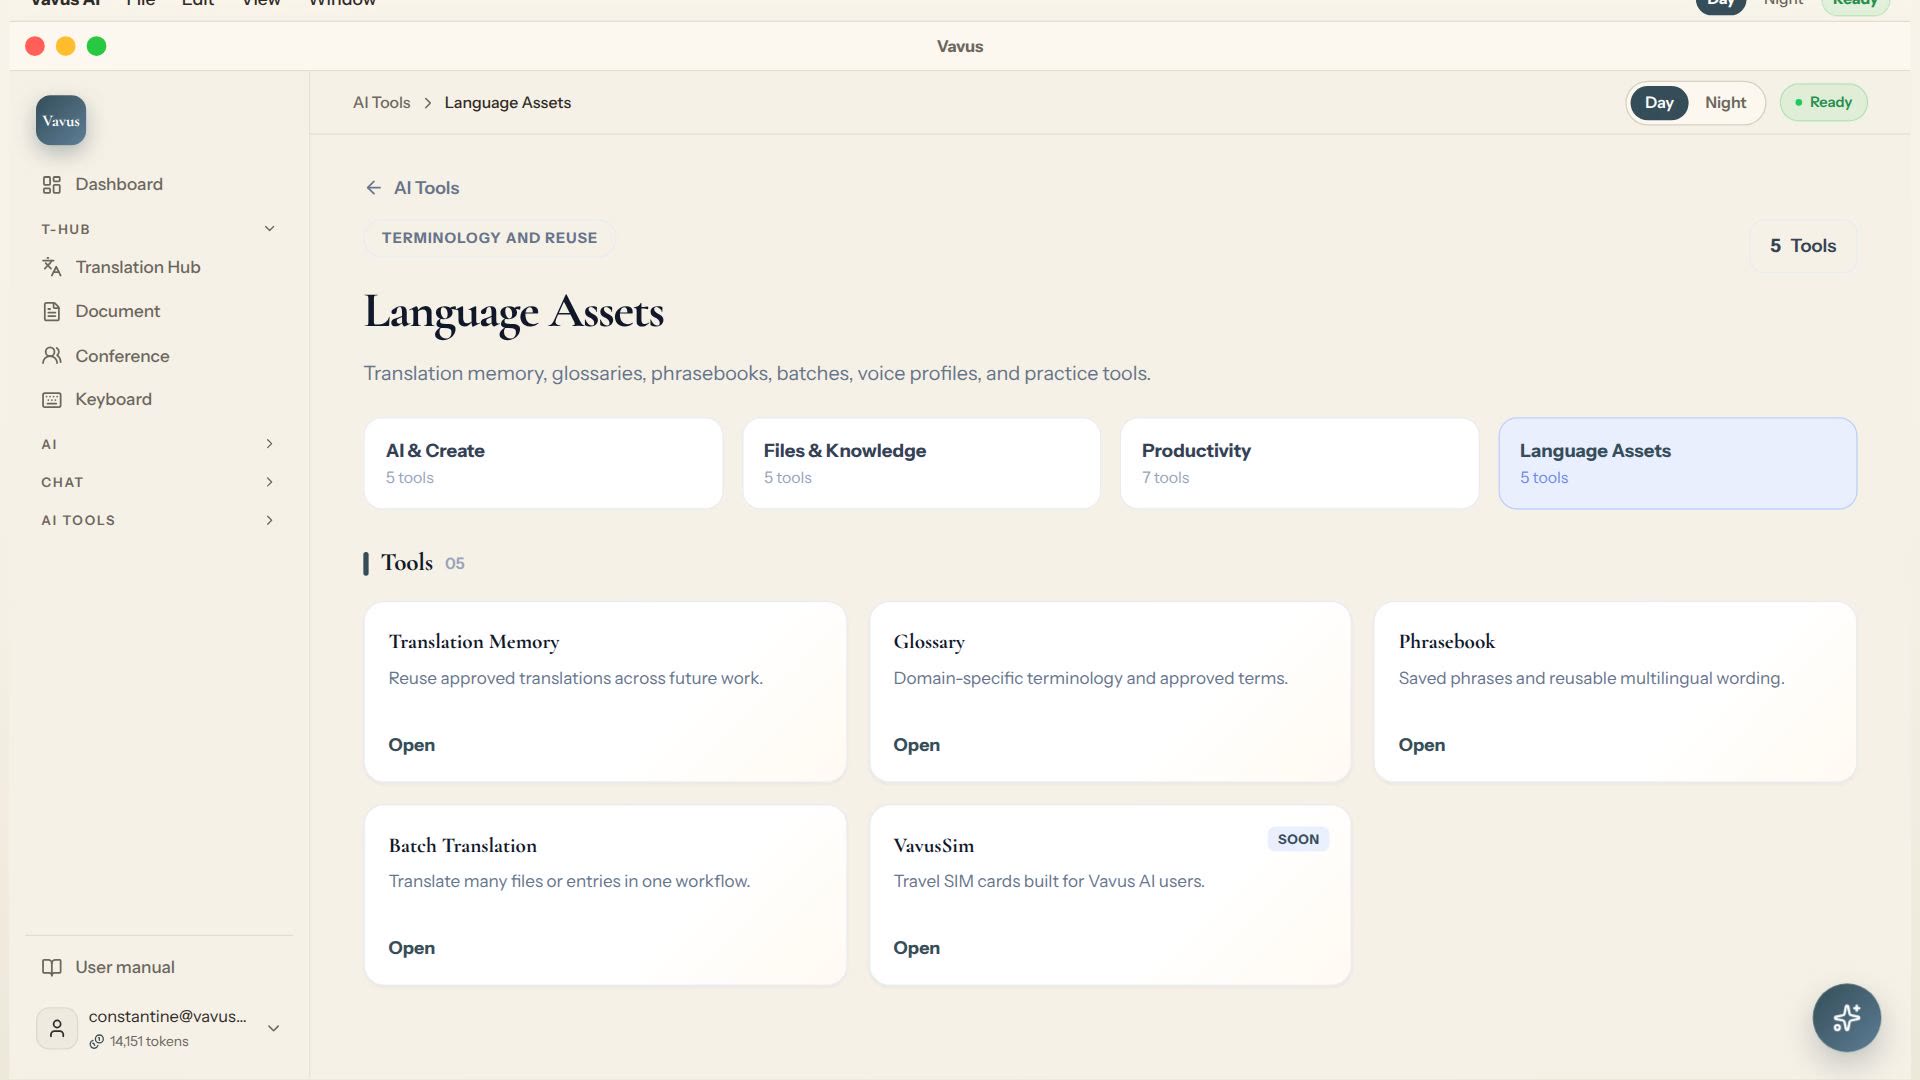
Task: Open the Translation Memory tool
Action: point(411,745)
